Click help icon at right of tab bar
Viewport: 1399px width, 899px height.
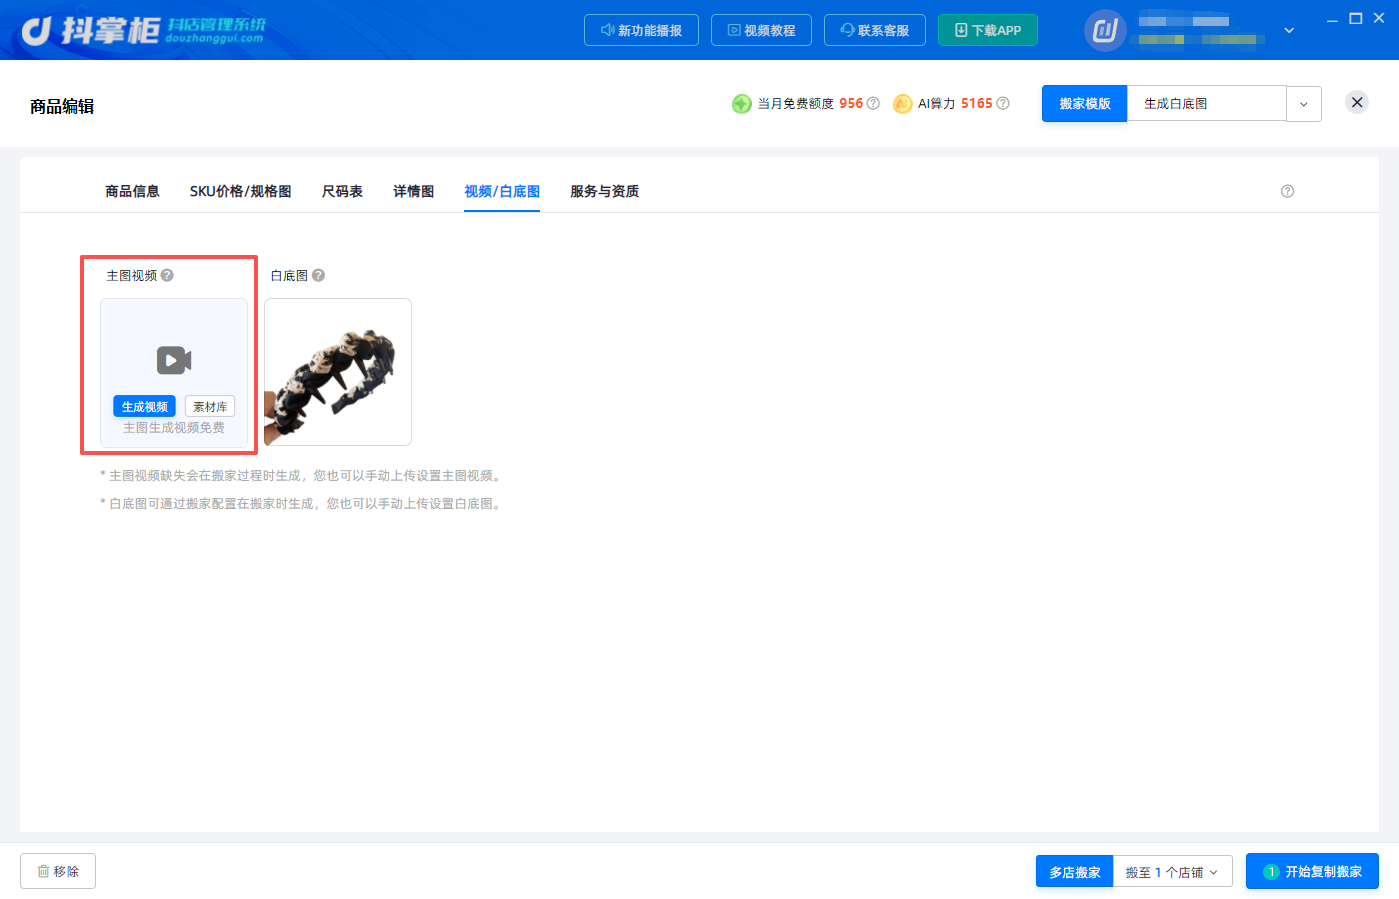coord(1287,191)
